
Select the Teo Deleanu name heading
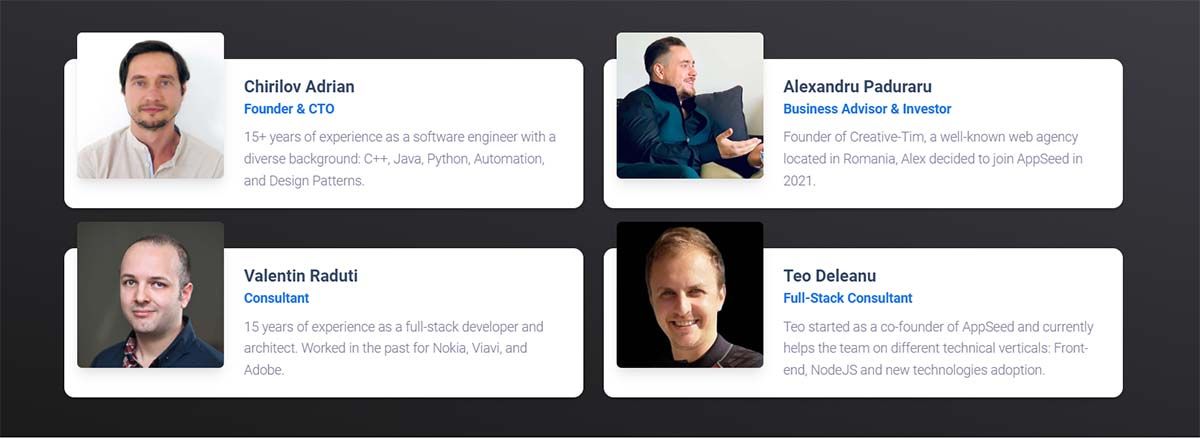[x=830, y=276]
